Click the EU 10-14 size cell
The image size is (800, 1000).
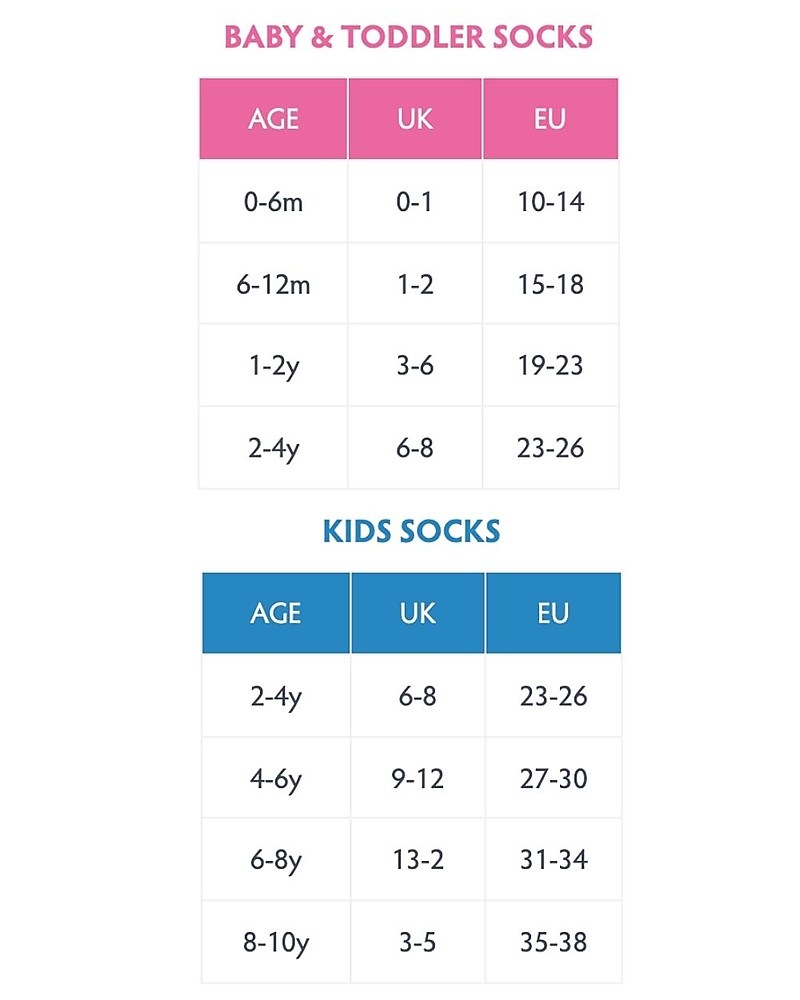coord(551,202)
